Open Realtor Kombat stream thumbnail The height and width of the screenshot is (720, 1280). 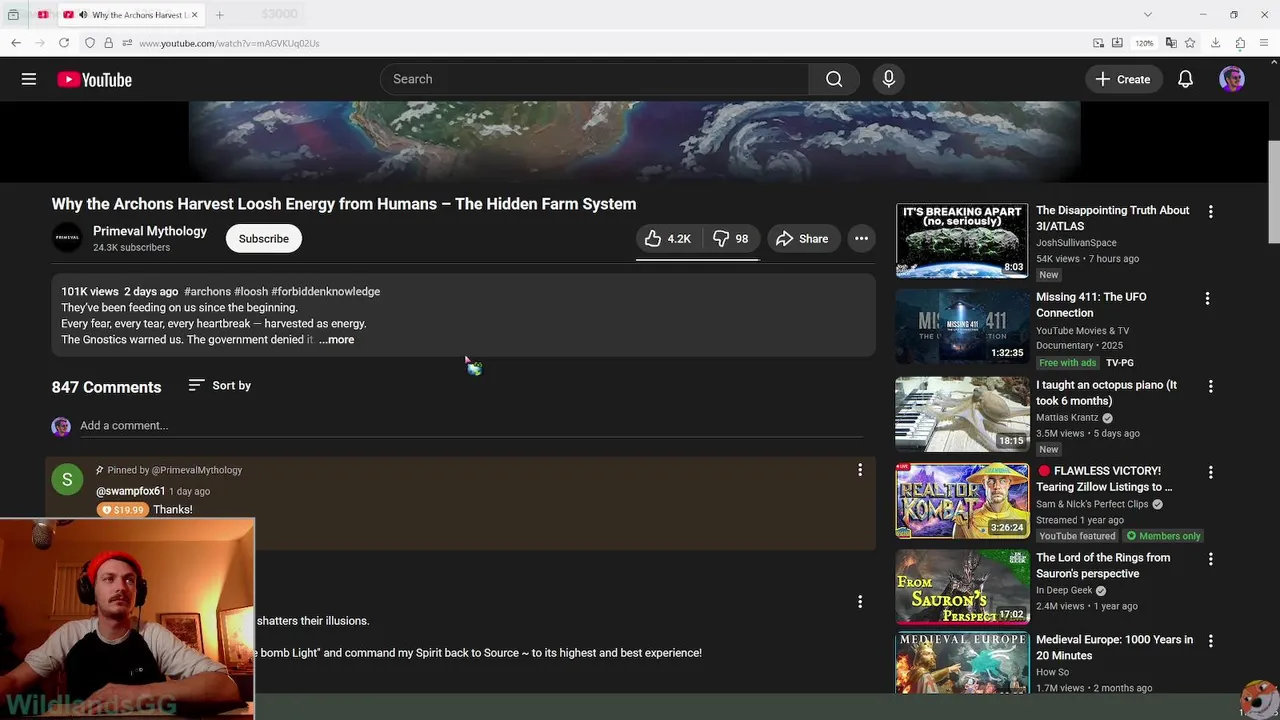(962, 500)
